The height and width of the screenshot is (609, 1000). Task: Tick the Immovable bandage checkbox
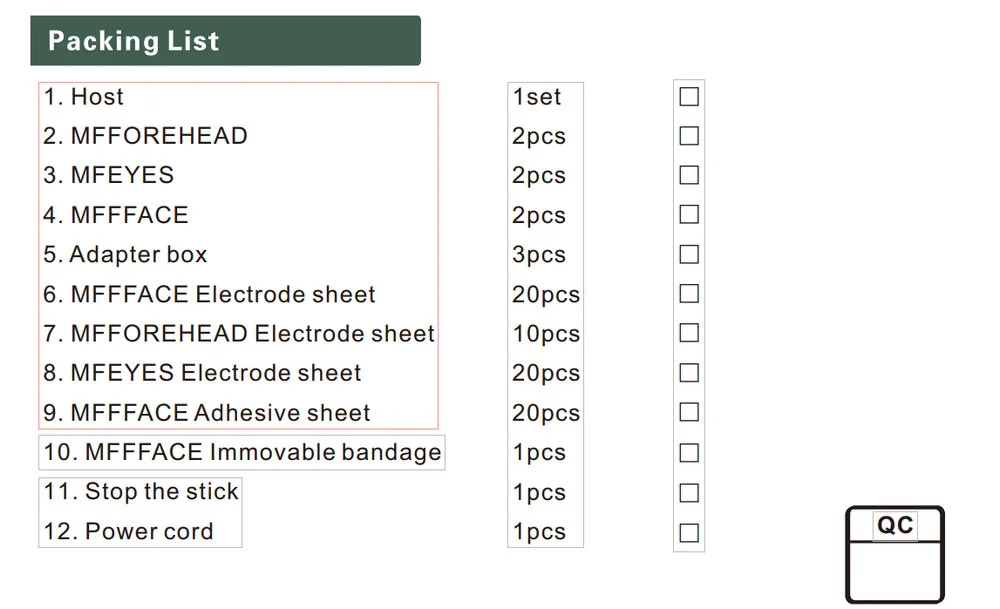(689, 453)
